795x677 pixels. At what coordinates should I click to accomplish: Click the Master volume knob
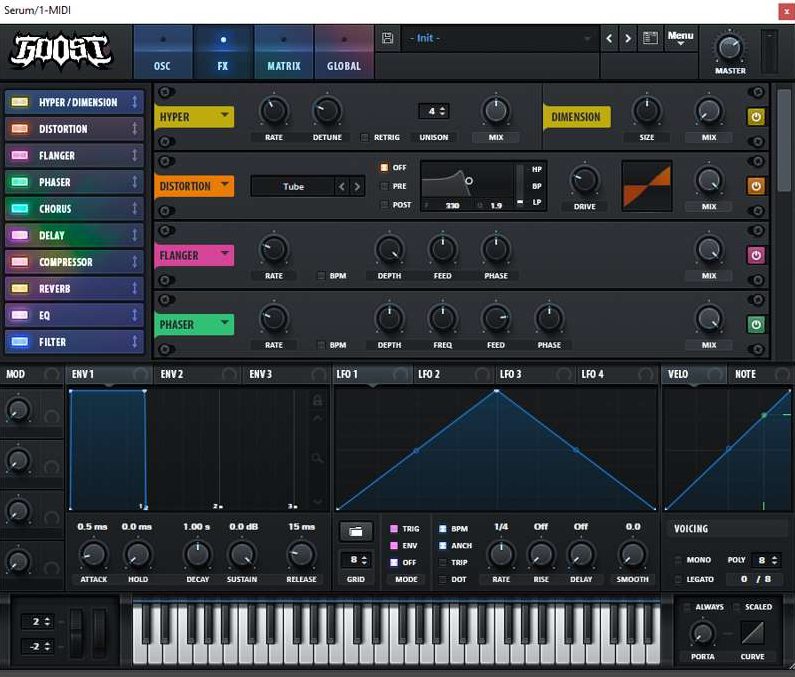click(x=729, y=46)
